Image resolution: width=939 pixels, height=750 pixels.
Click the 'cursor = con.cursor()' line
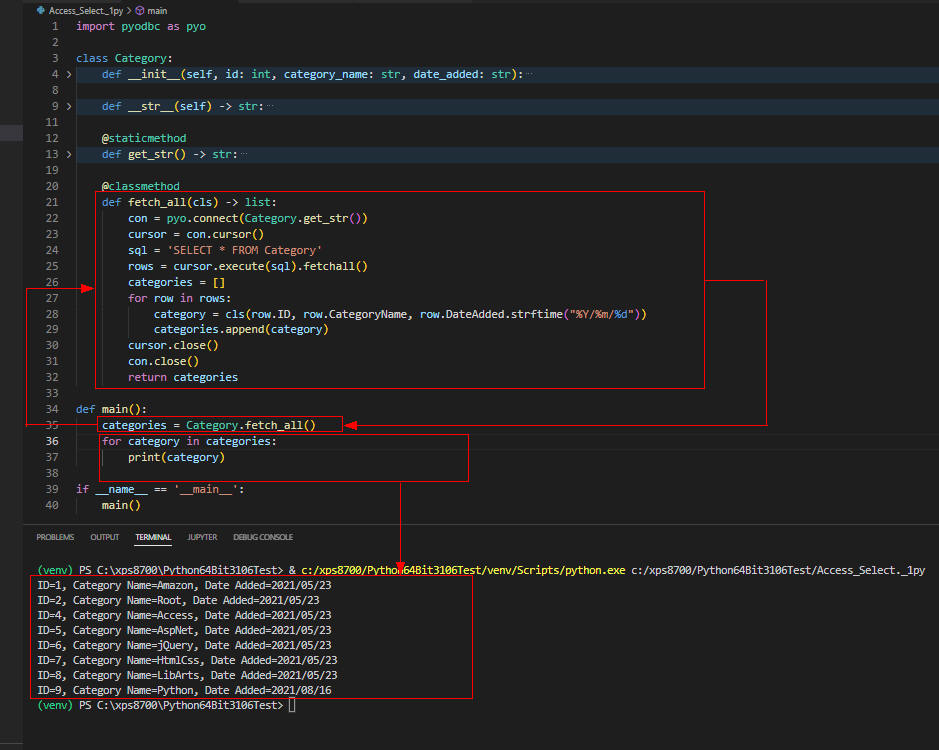(196, 234)
